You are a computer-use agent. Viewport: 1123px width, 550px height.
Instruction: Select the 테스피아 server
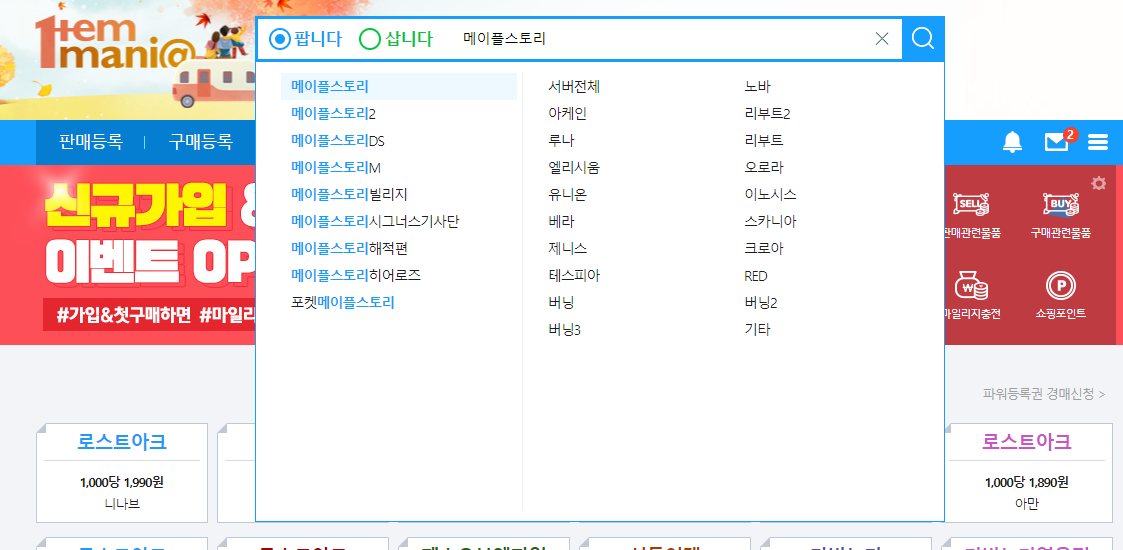click(x=574, y=276)
